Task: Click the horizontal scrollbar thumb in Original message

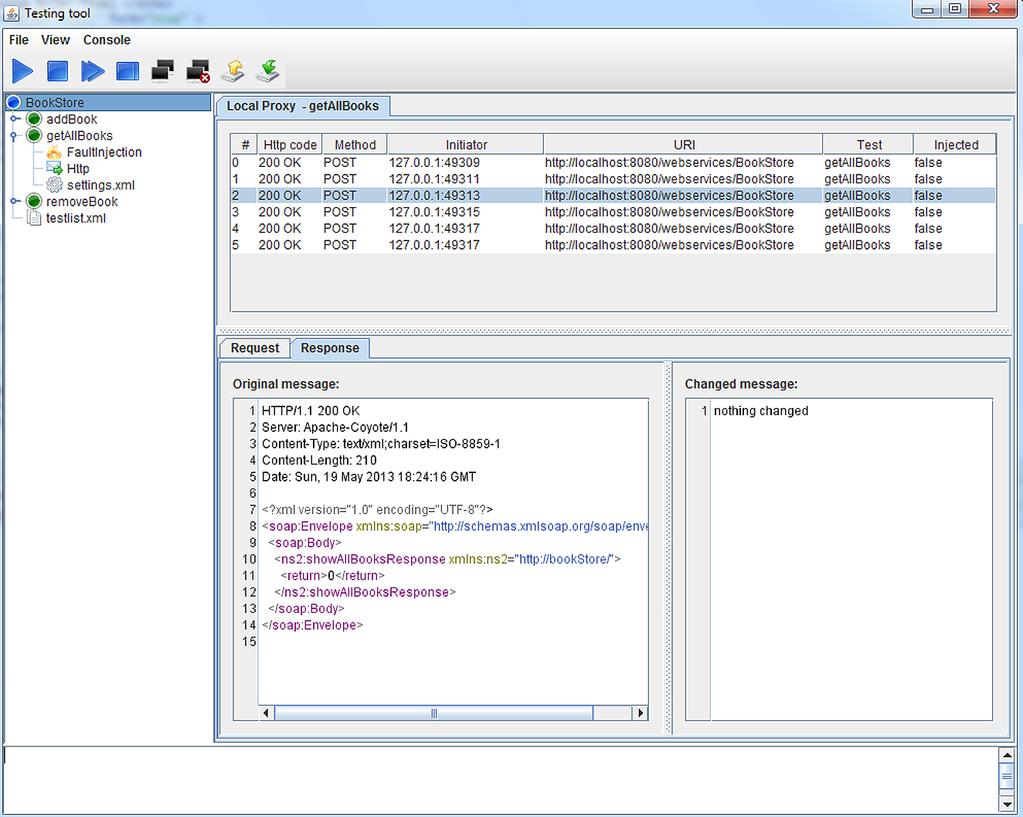Action: click(434, 713)
